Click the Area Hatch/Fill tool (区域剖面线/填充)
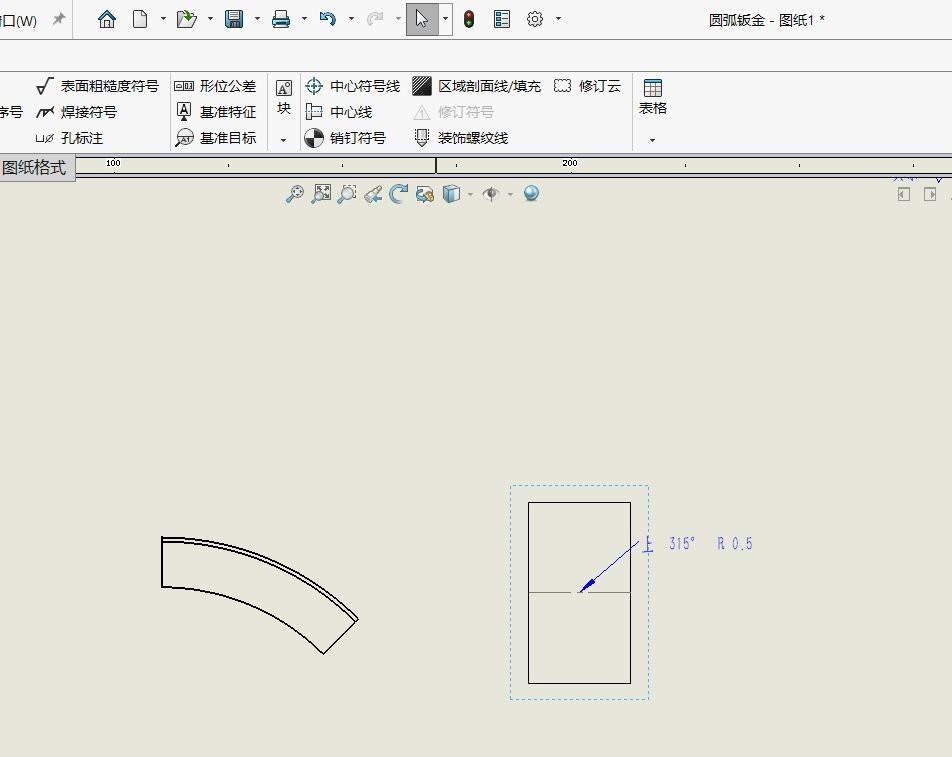The width and height of the screenshot is (952, 757). click(x=477, y=86)
